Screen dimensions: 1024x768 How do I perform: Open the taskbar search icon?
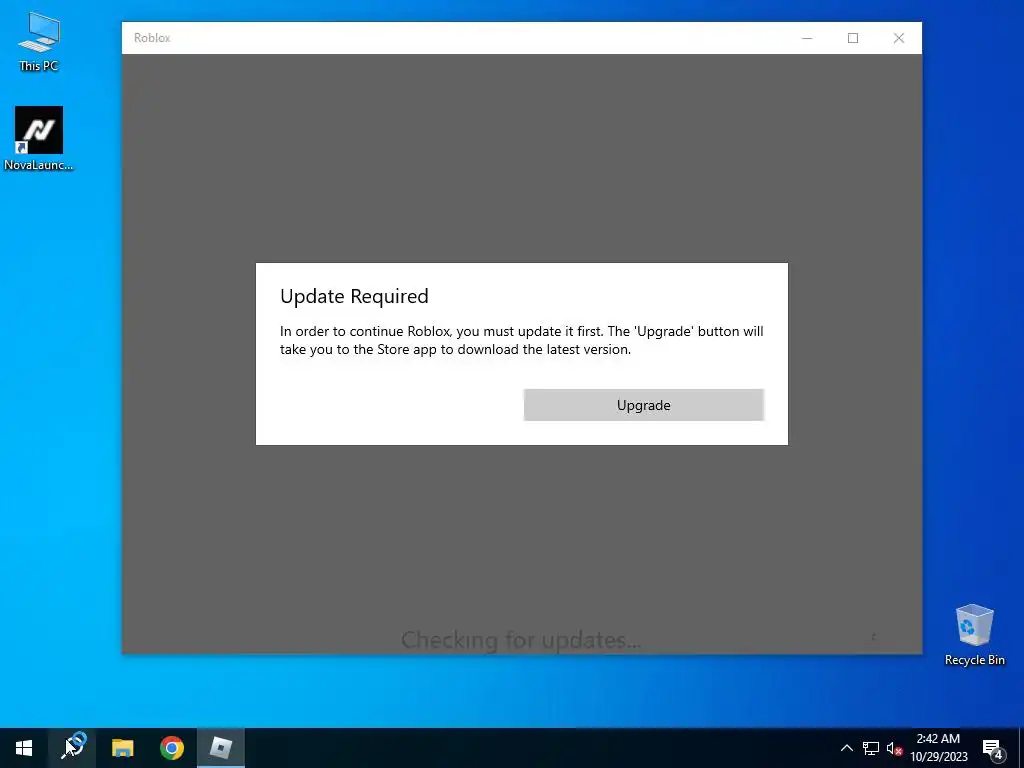[x=72, y=748]
